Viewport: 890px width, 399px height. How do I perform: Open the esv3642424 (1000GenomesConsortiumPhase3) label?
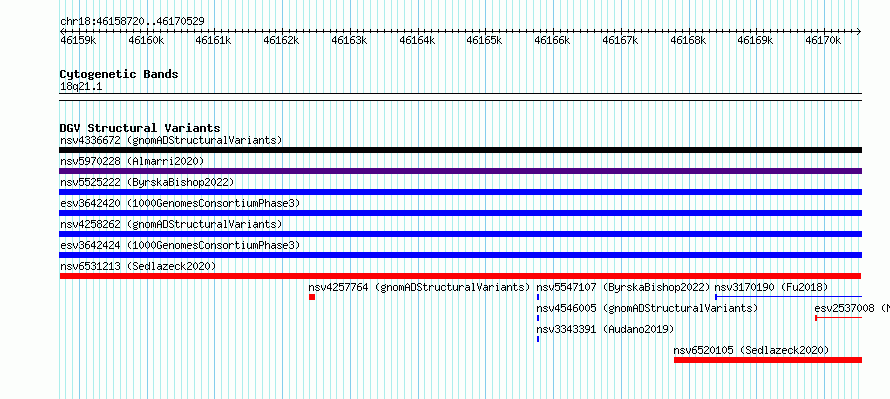(180, 245)
